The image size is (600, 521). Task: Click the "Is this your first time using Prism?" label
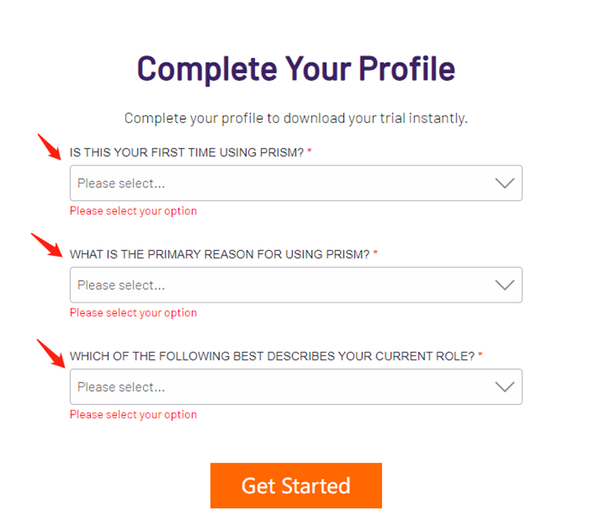tap(187, 152)
